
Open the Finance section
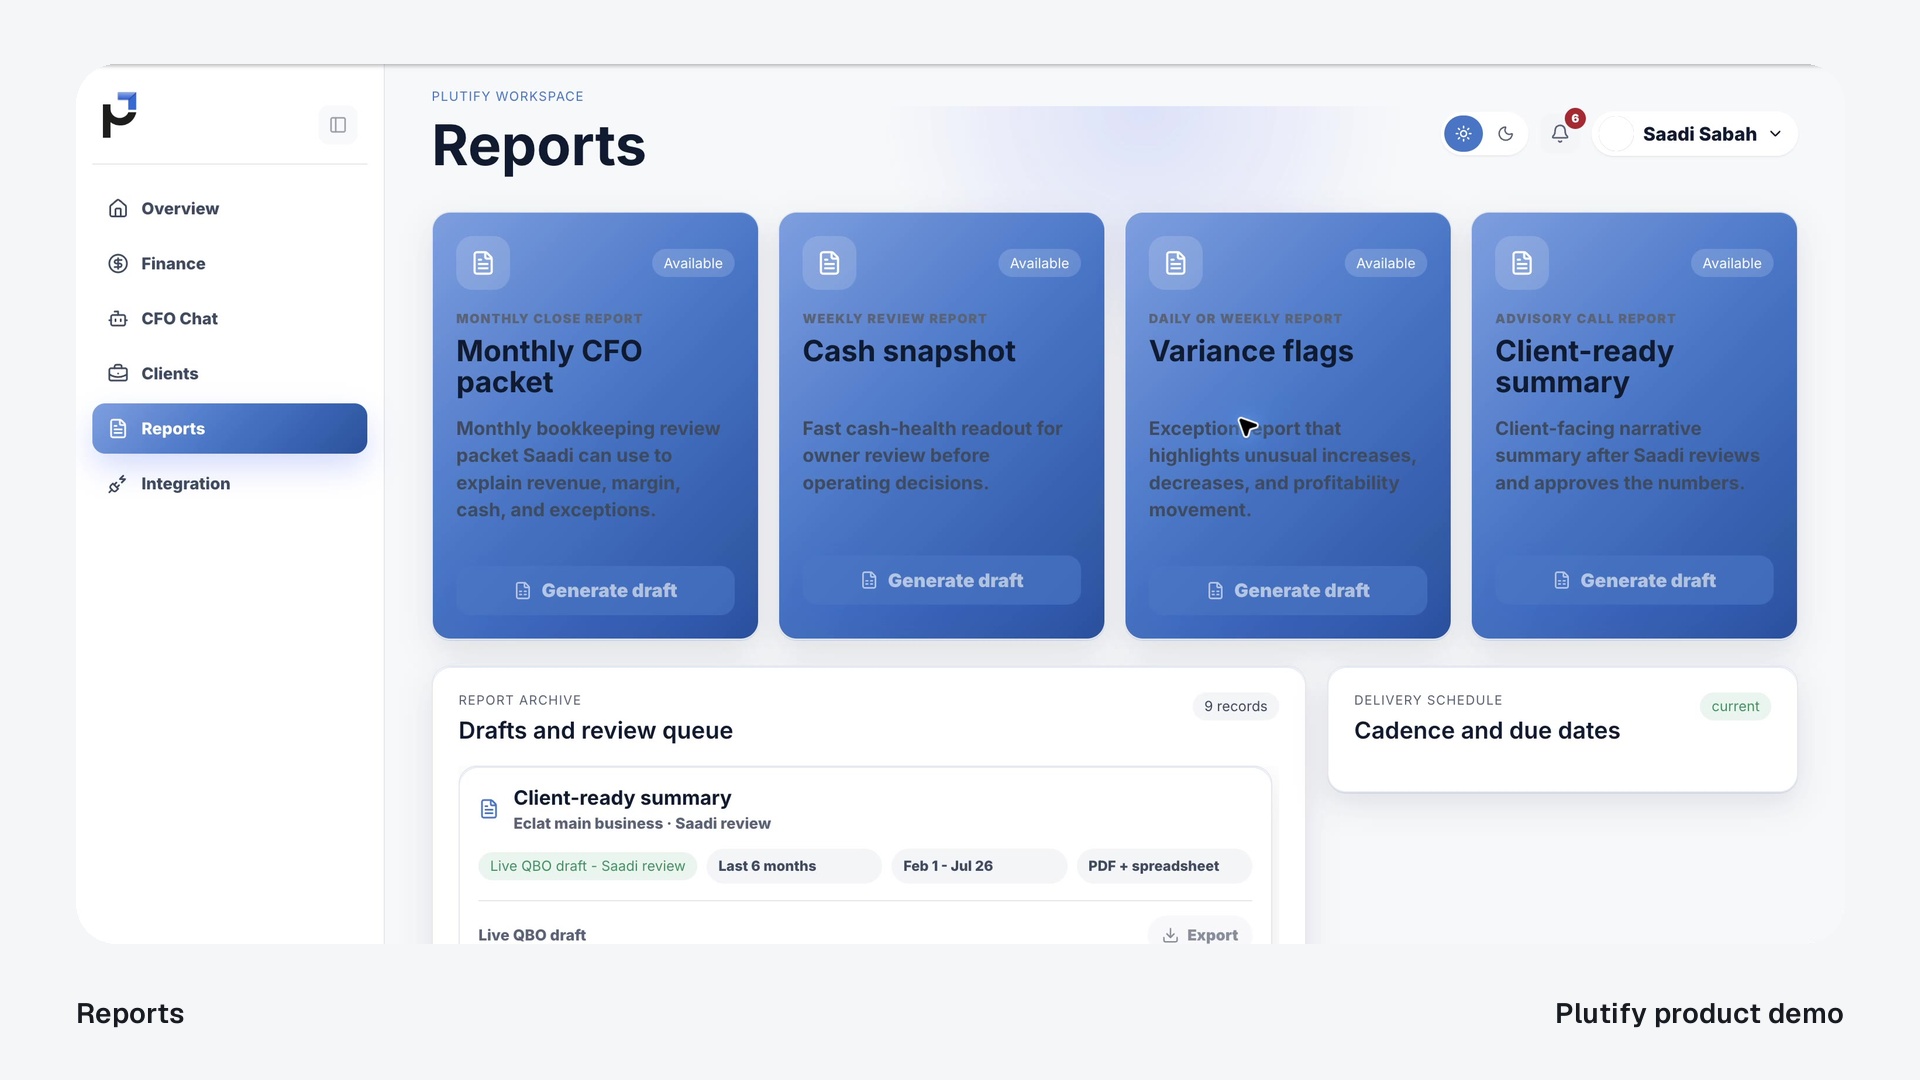click(x=229, y=263)
